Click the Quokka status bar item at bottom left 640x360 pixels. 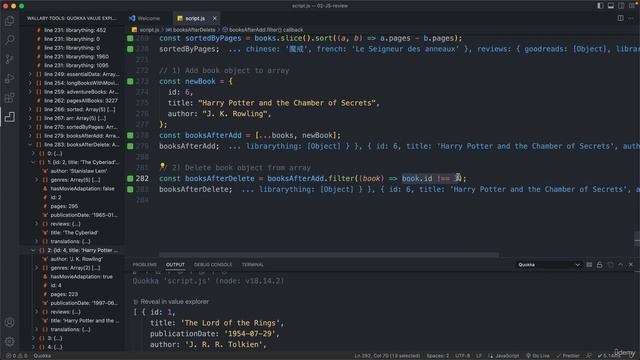42,356
